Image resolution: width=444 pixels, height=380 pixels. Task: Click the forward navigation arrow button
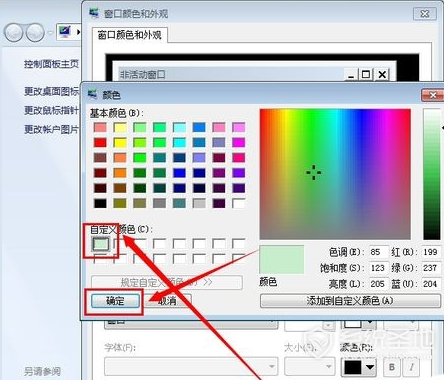pos(35,32)
